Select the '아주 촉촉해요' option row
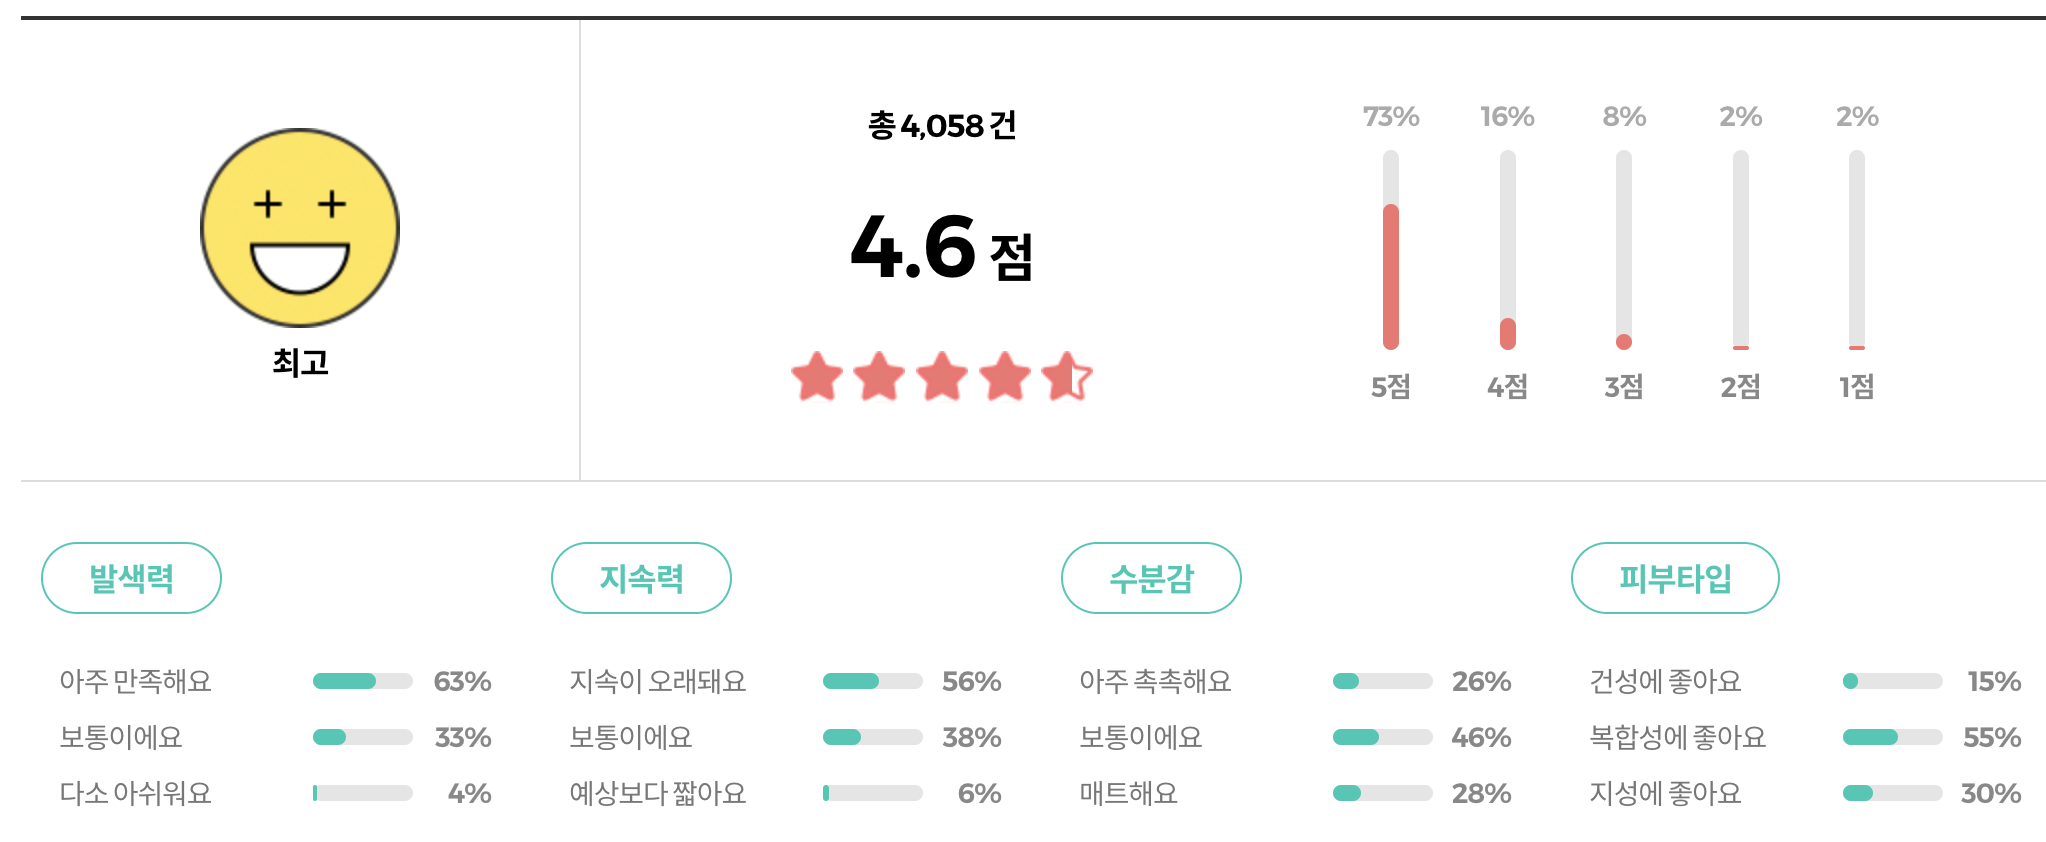This screenshot has width=2046, height=842. click(1155, 680)
